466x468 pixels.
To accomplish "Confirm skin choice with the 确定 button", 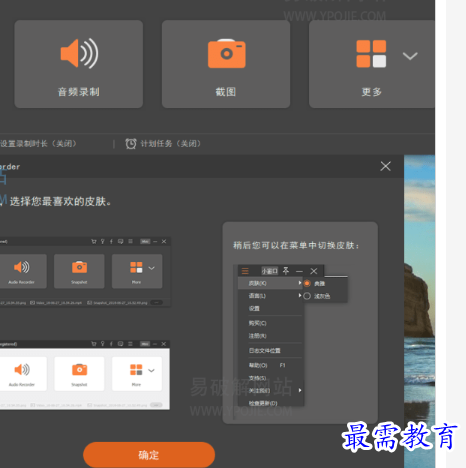I will tap(149, 455).
